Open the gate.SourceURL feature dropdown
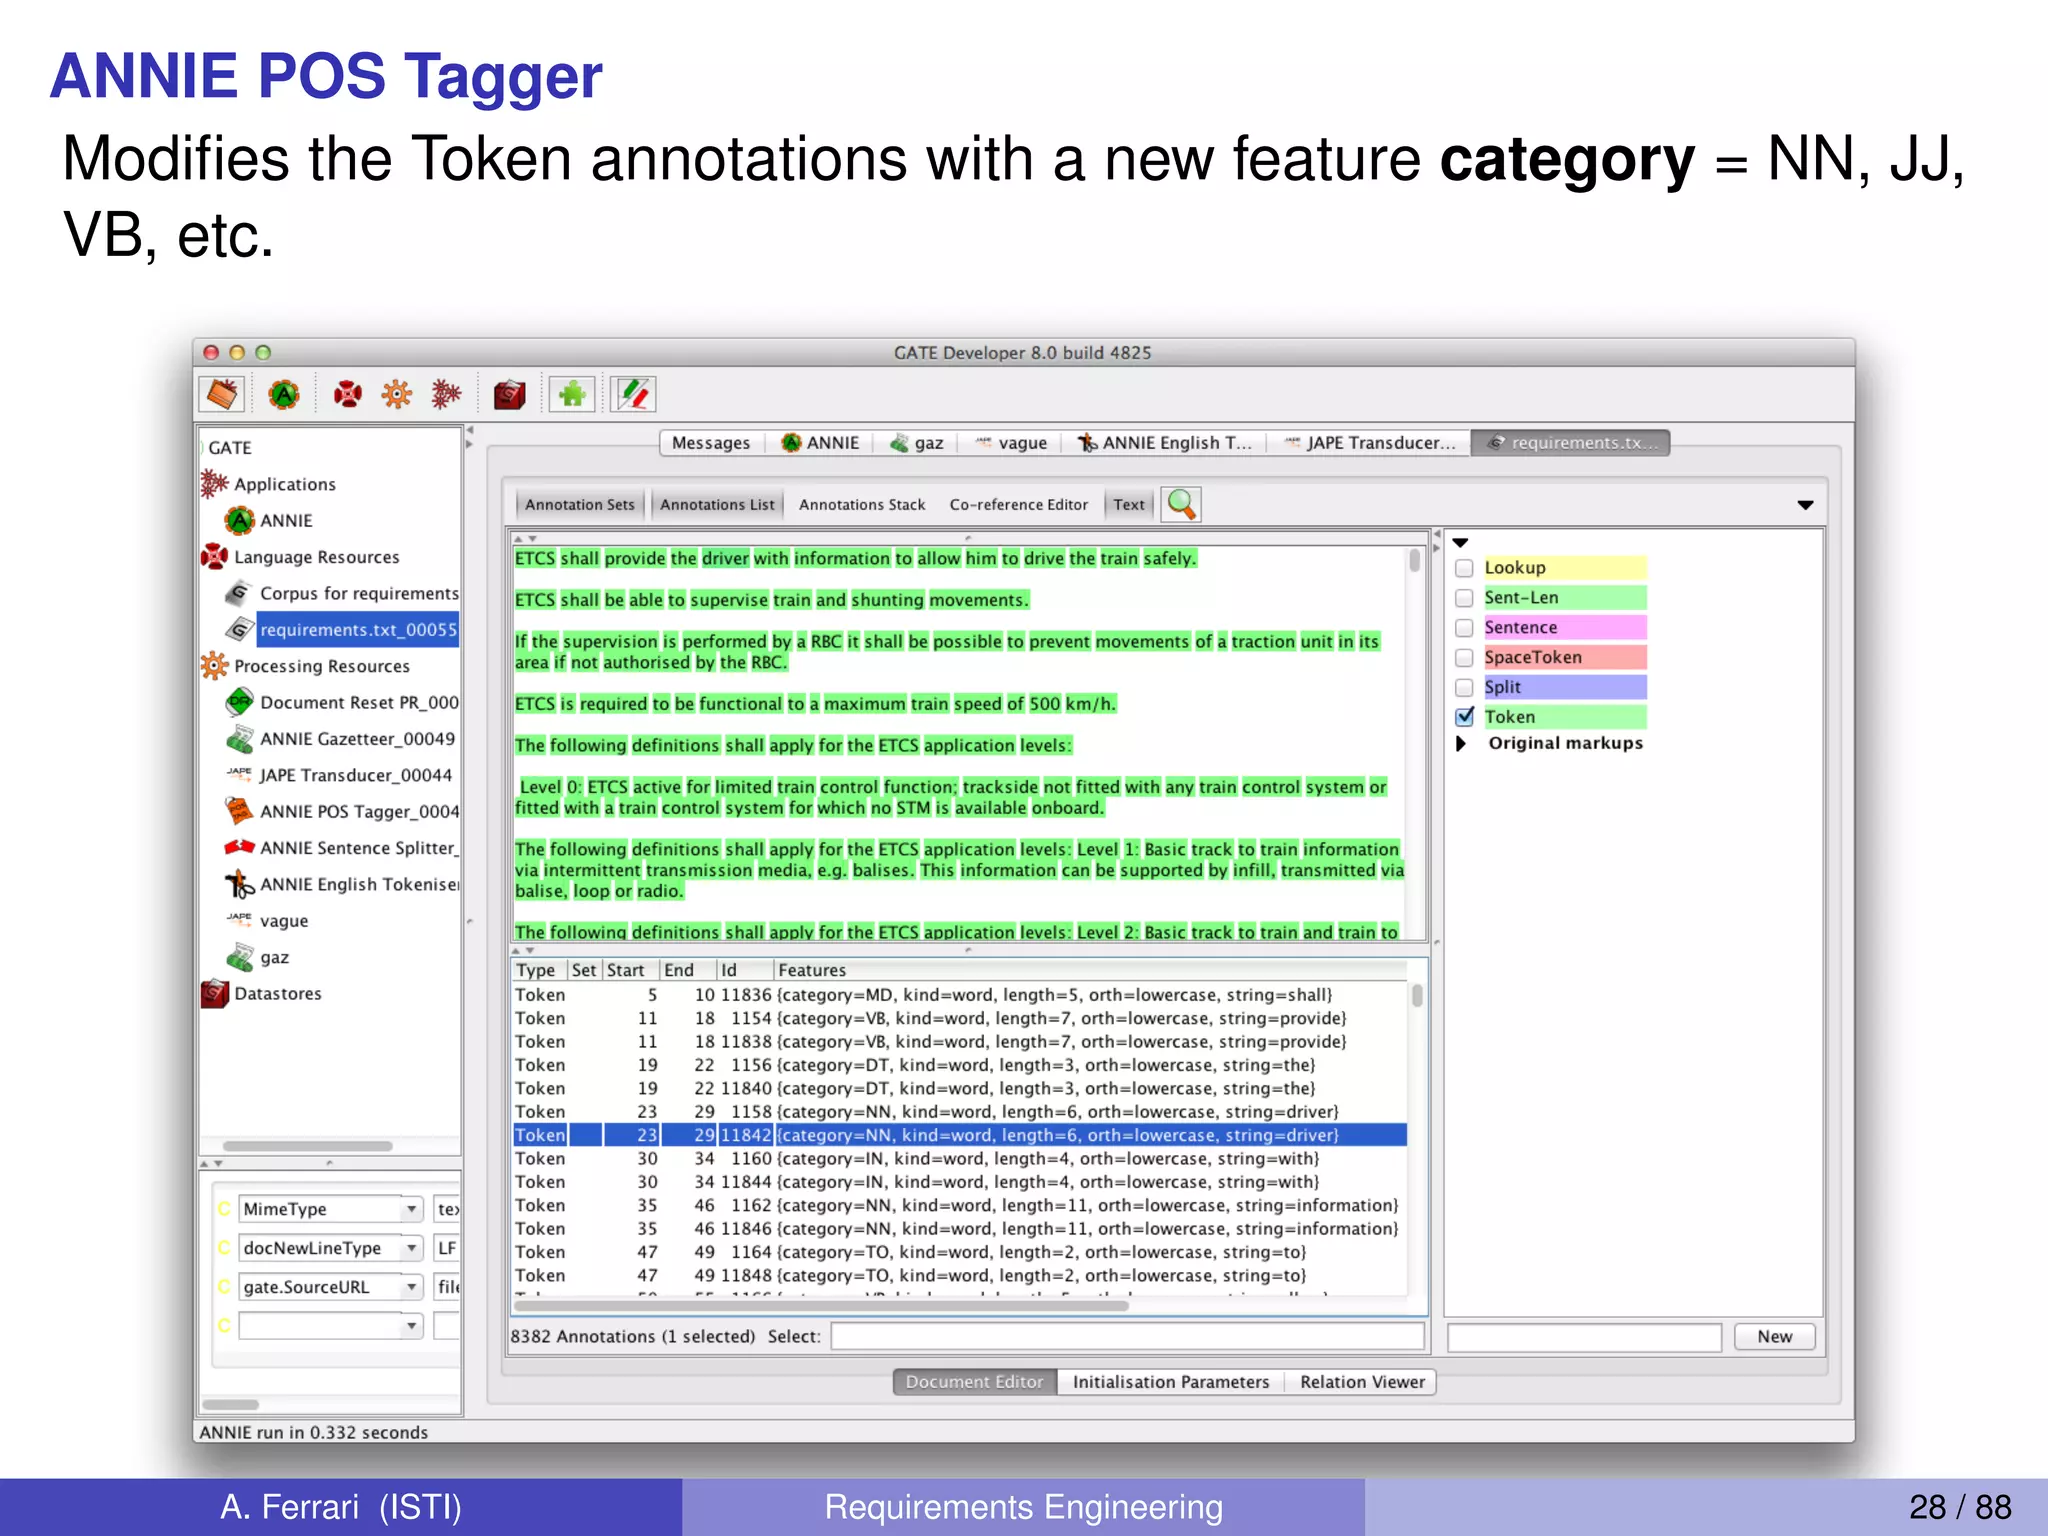The height and width of the screenshot is (1536, 2048). click(x=411, y=1287)
